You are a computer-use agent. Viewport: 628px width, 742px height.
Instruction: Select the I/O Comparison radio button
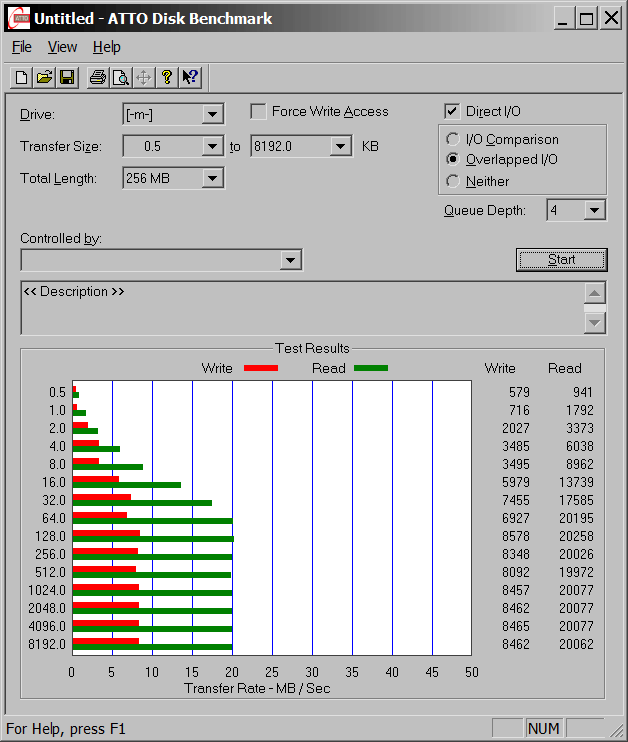[x=453, y=140]
